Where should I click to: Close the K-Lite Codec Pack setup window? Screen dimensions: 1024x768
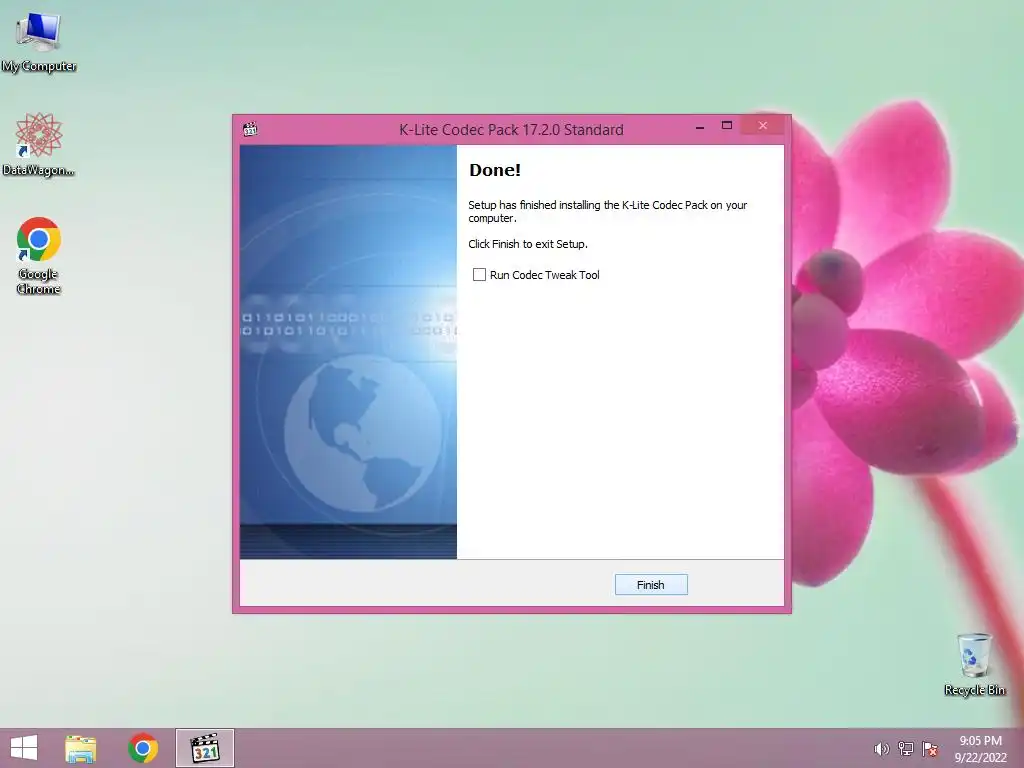(763, 126)
